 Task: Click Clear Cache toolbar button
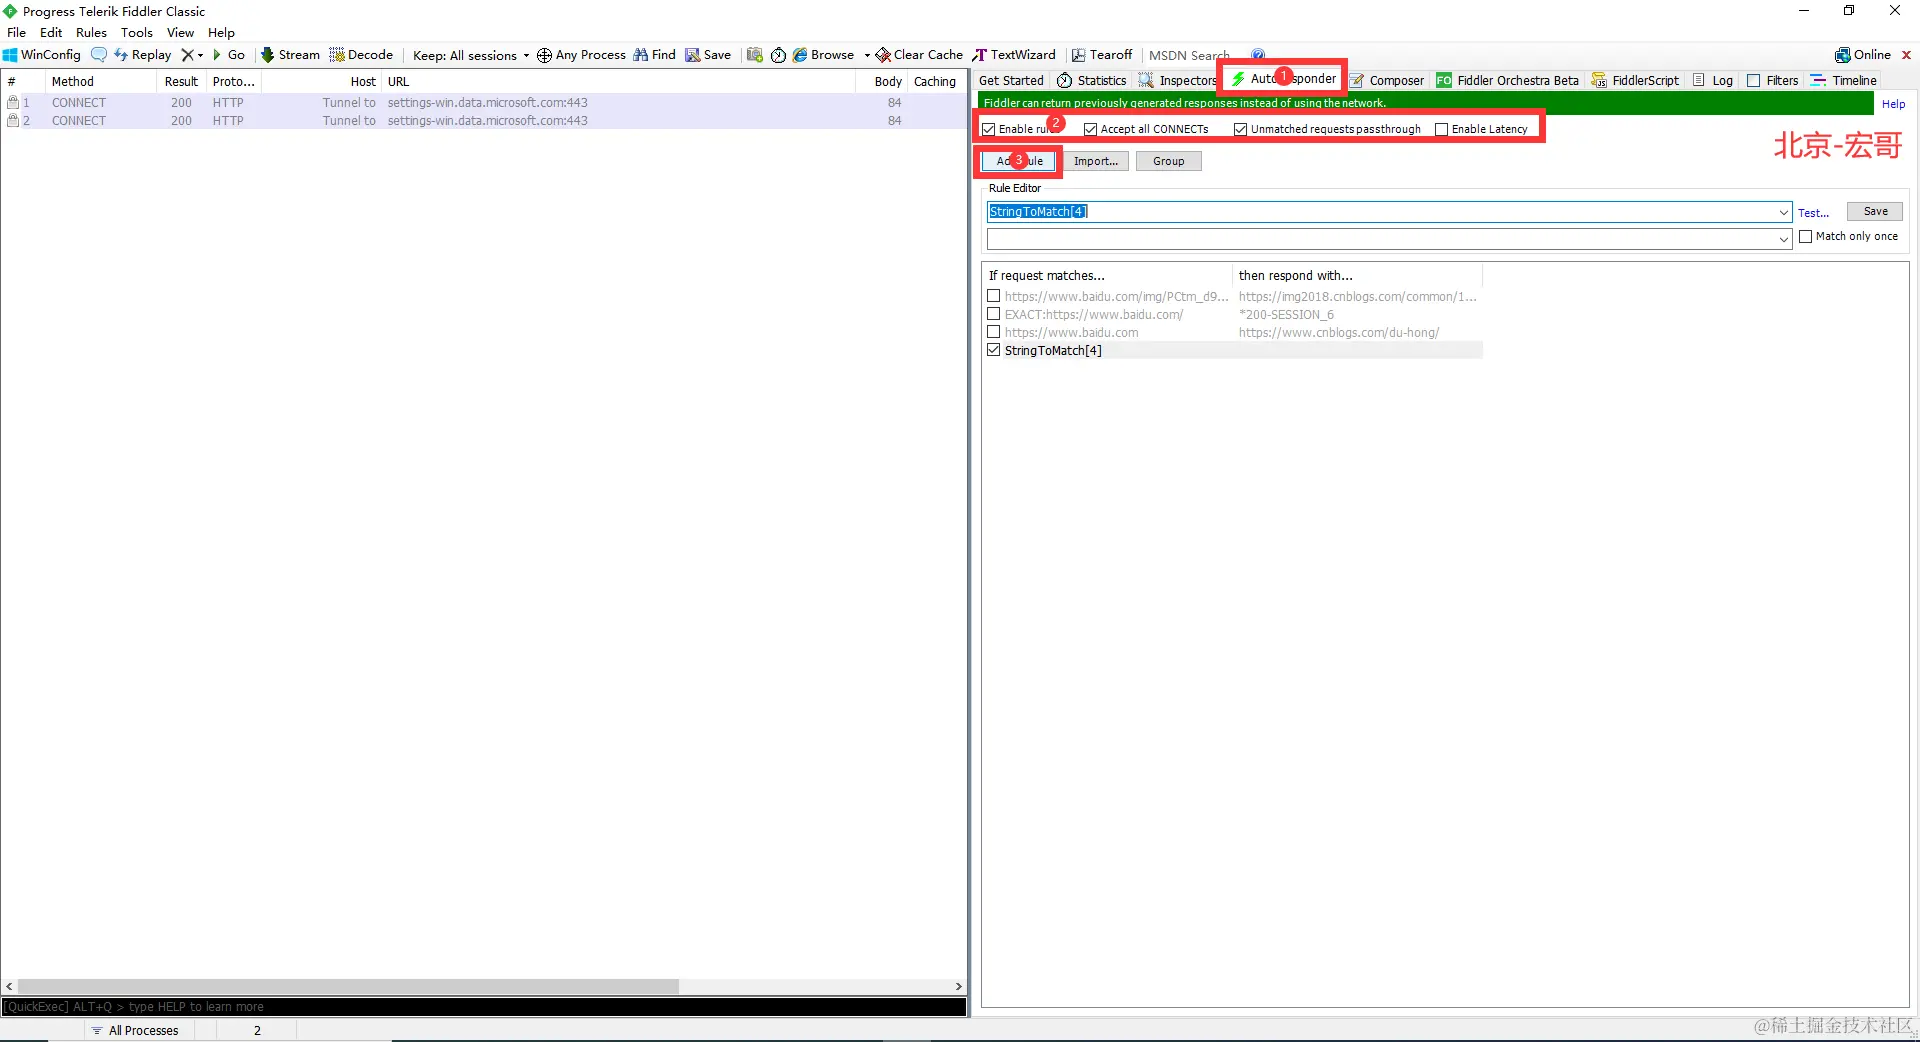click(x=919, y=55)
